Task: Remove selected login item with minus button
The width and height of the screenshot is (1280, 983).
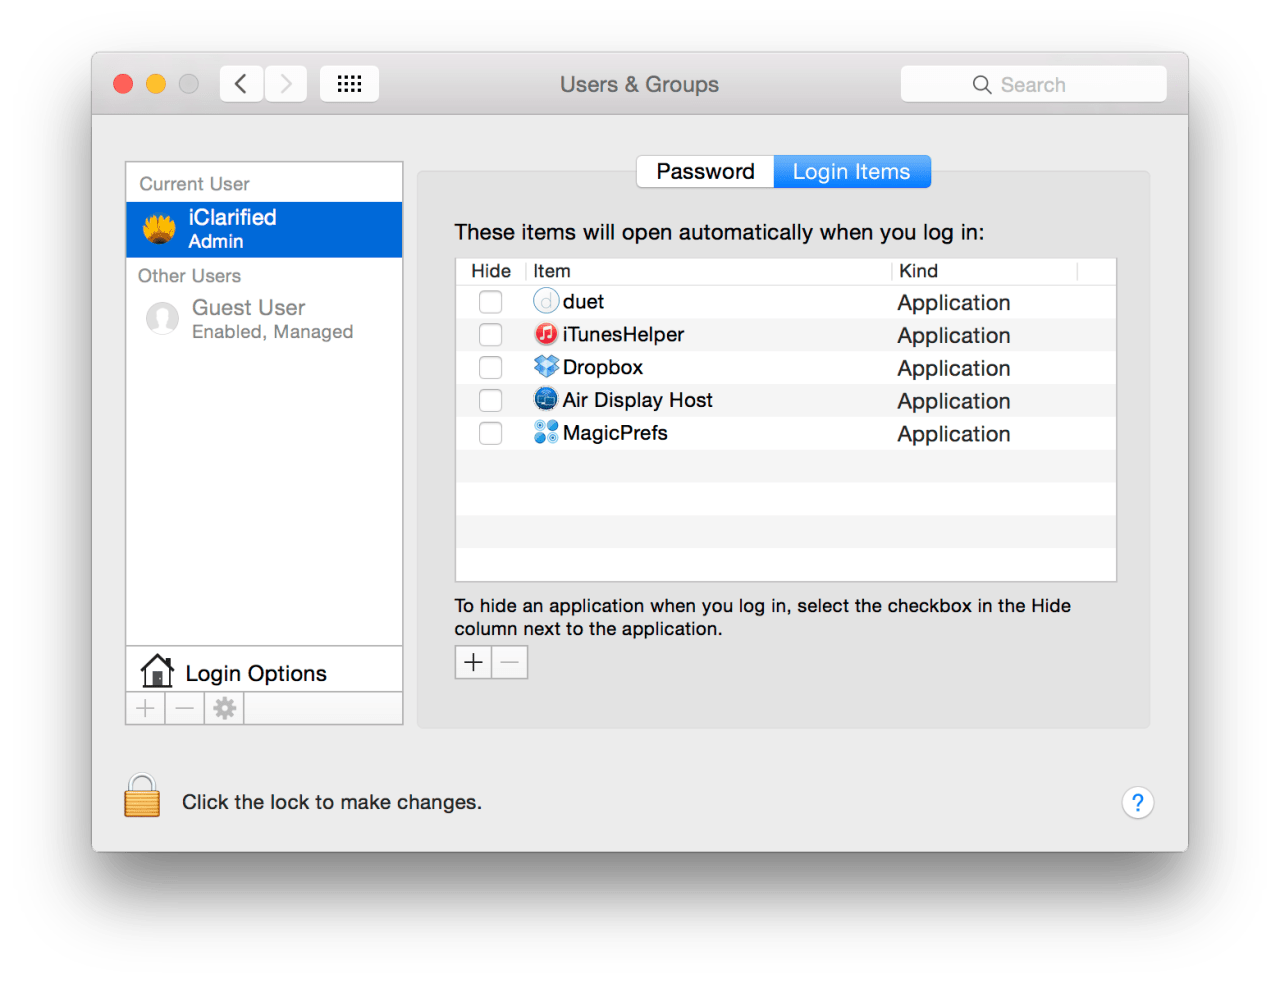Action: (509, 662)
